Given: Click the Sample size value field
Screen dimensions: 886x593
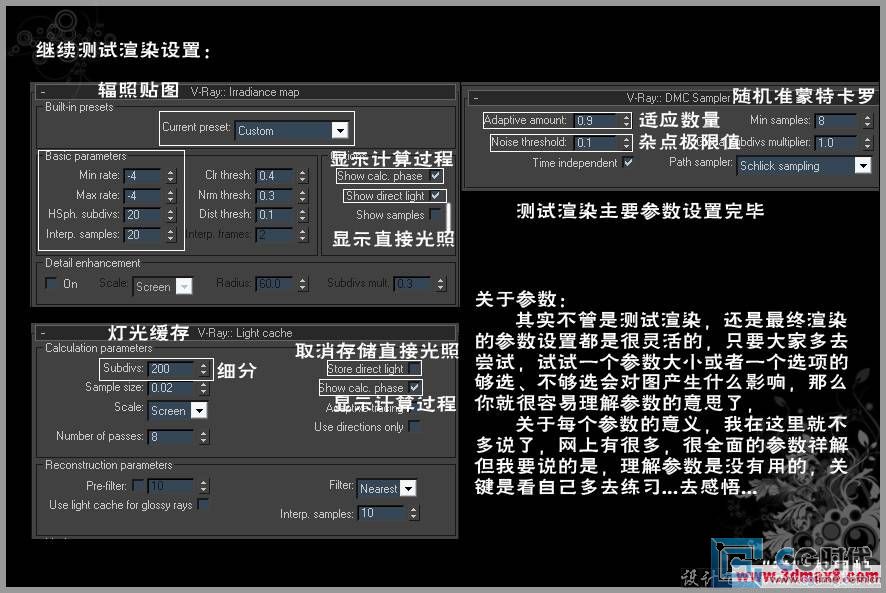Looking at the screenshot, I should pos(170,388).
